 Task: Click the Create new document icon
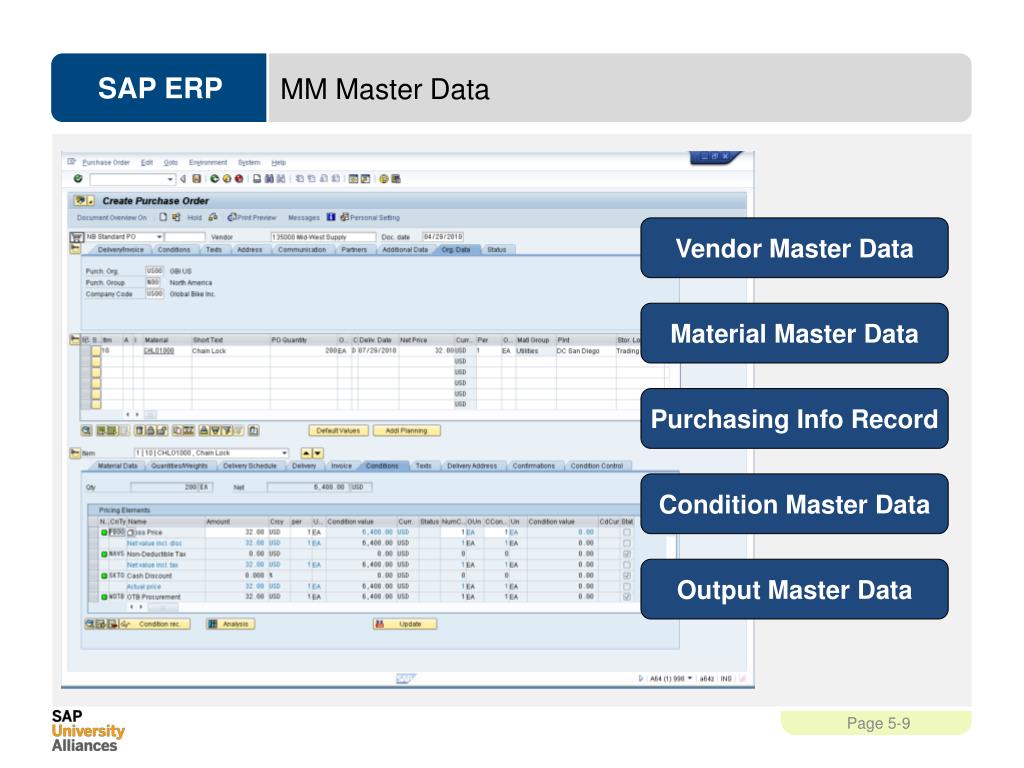click(x=163, y=217)
